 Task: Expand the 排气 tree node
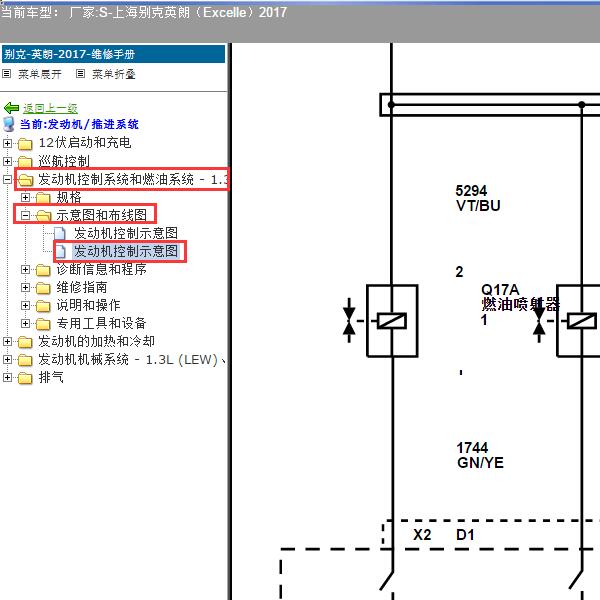tap(7, 377)
